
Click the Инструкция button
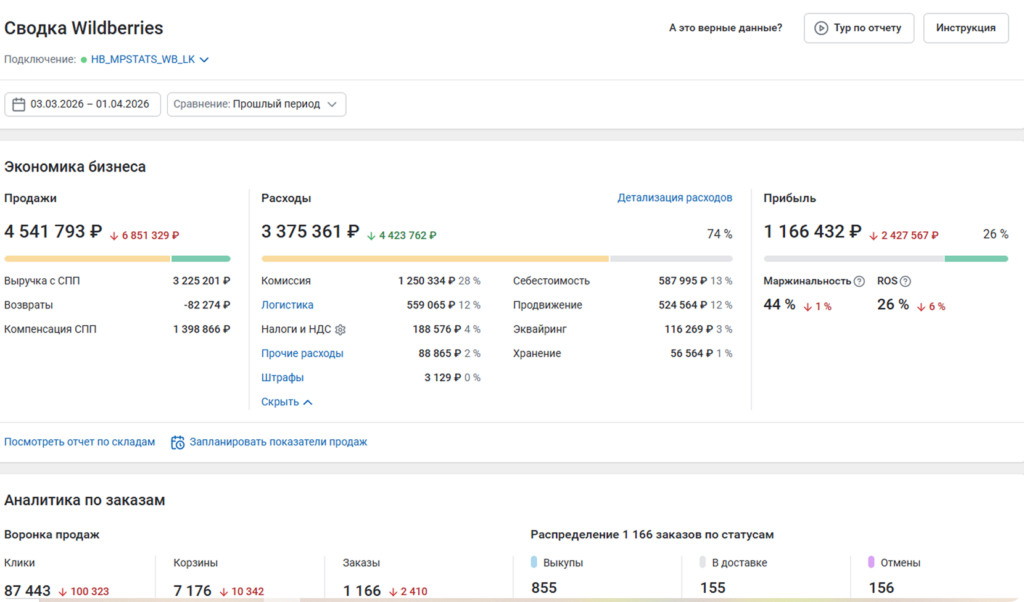point(965,28)
